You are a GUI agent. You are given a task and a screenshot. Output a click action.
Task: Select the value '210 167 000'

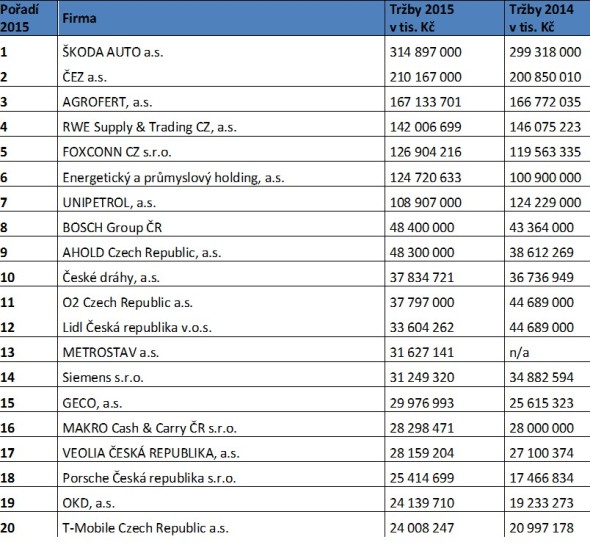coord(426,77)
